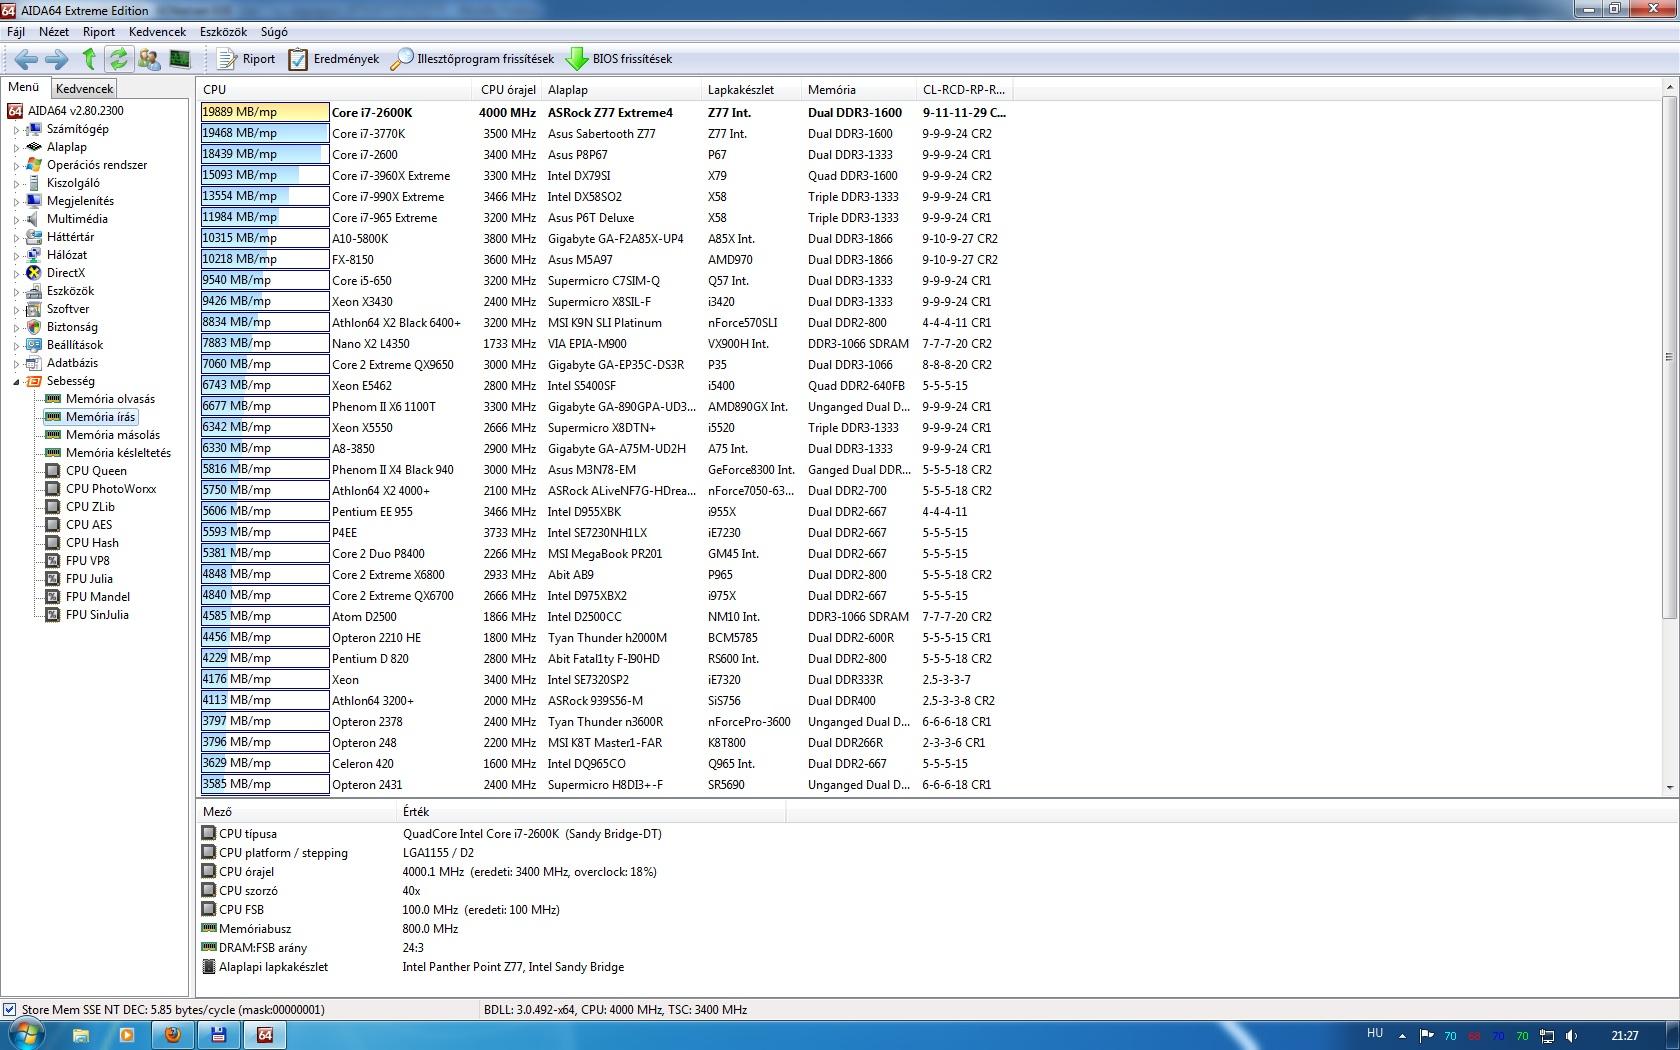Sort by the CPU órajel column header

click(x=508, y=90)
